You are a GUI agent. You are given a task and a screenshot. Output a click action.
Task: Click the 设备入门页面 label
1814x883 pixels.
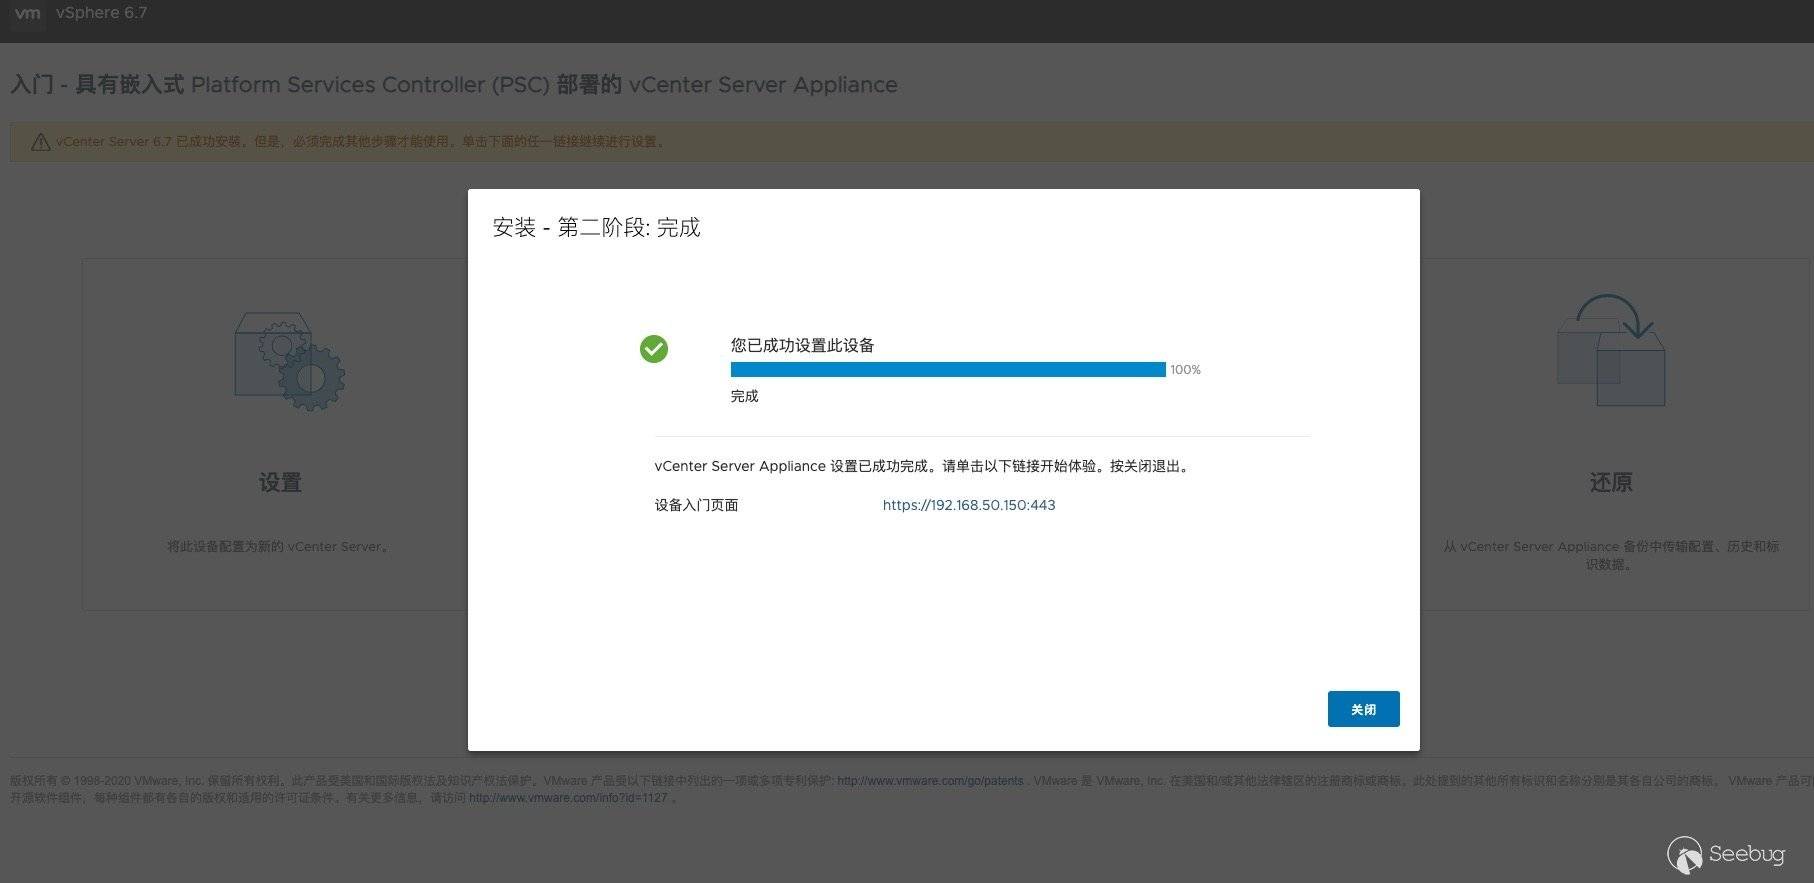tap(697, 505)
